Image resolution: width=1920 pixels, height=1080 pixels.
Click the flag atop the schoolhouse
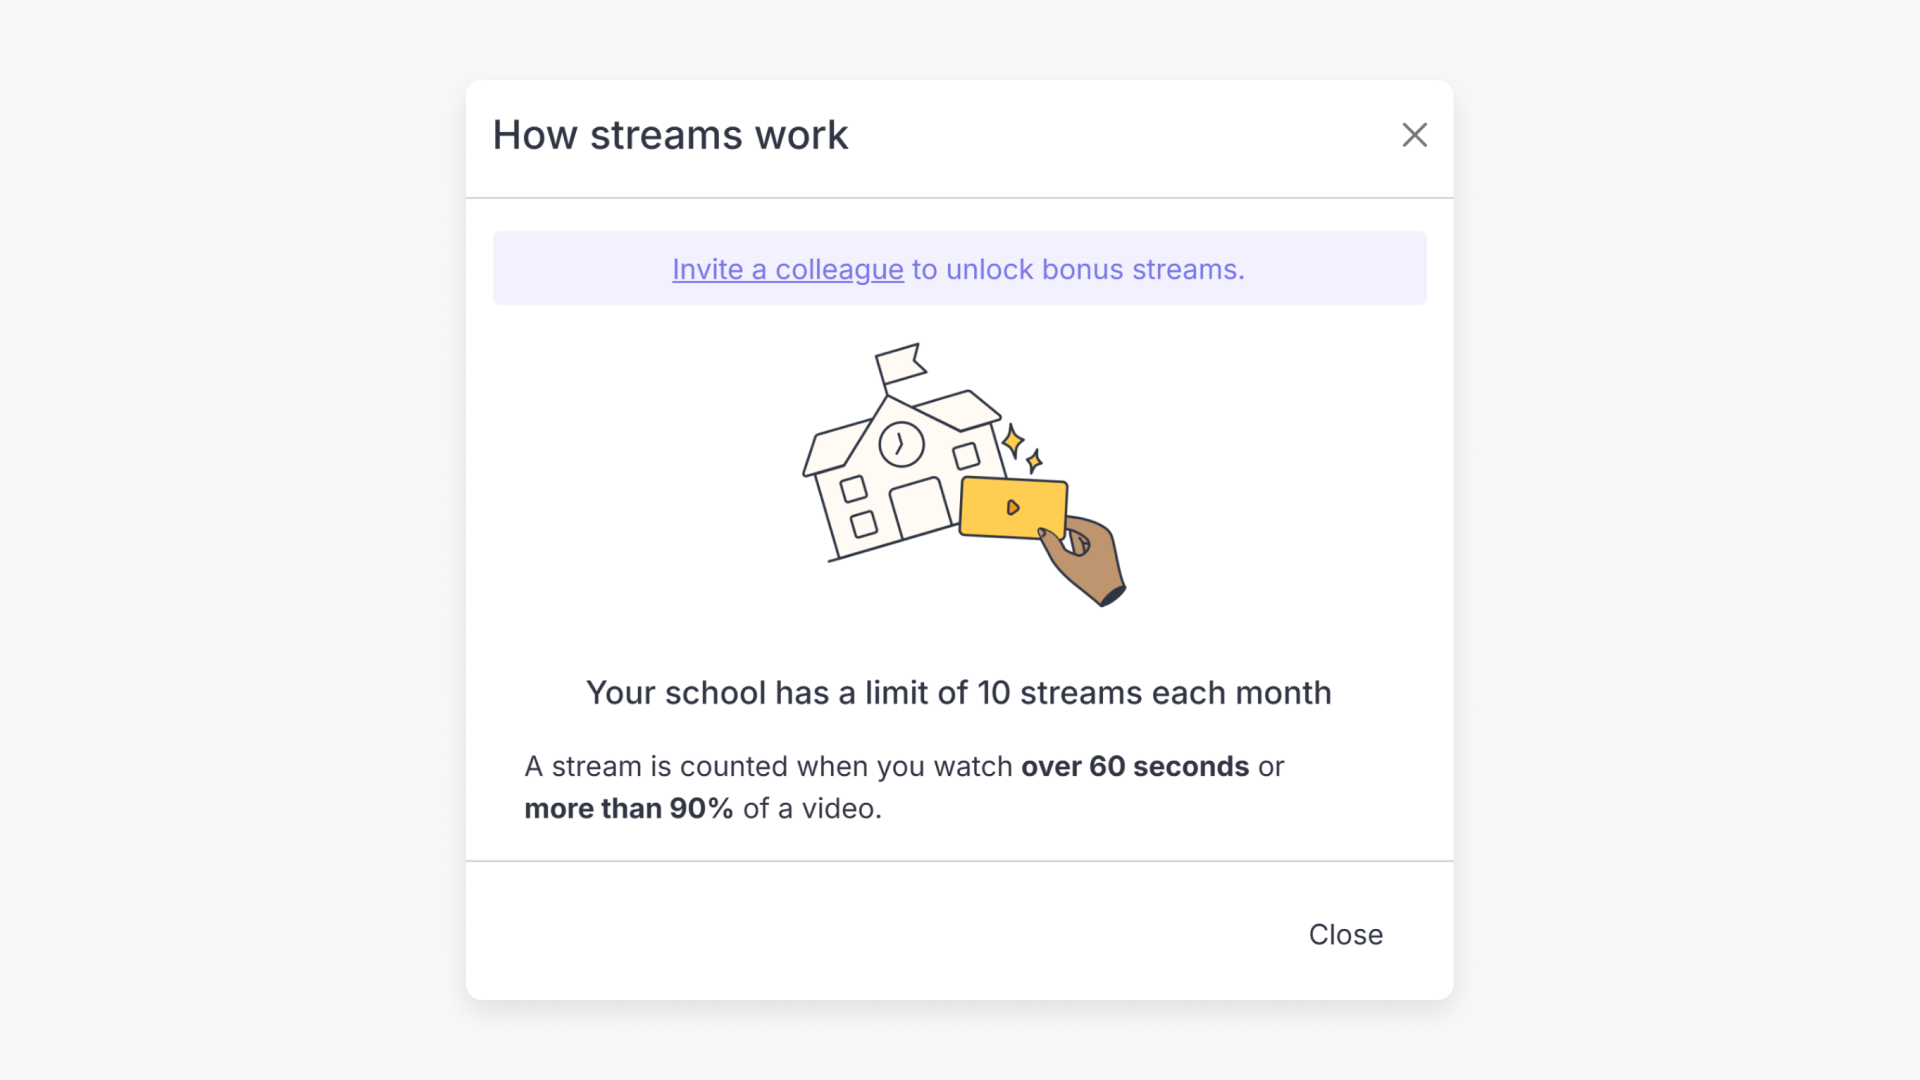coord(898,360)
